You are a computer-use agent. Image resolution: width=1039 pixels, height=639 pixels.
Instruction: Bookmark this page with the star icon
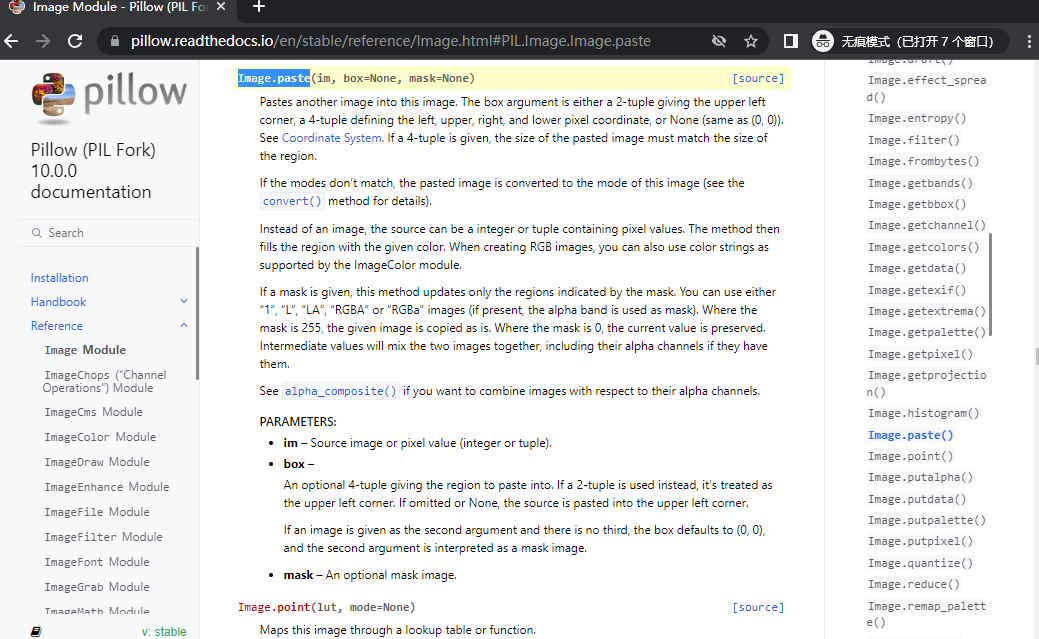751,41
